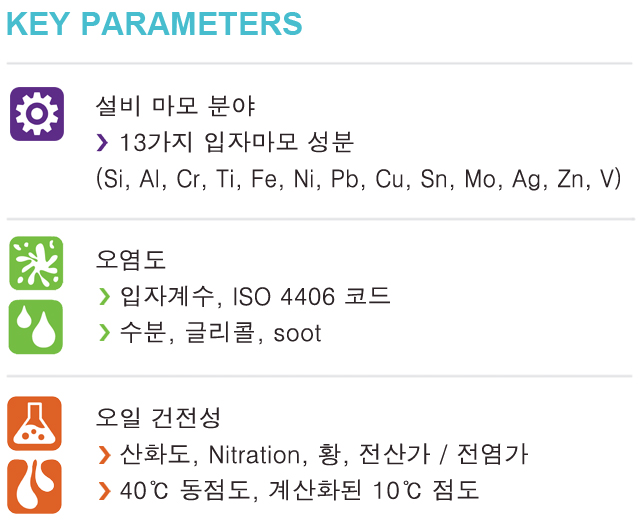The image size is (640, 522).
Task: Select the 설비 마모 분야 heading
Action: pos(176,106)
